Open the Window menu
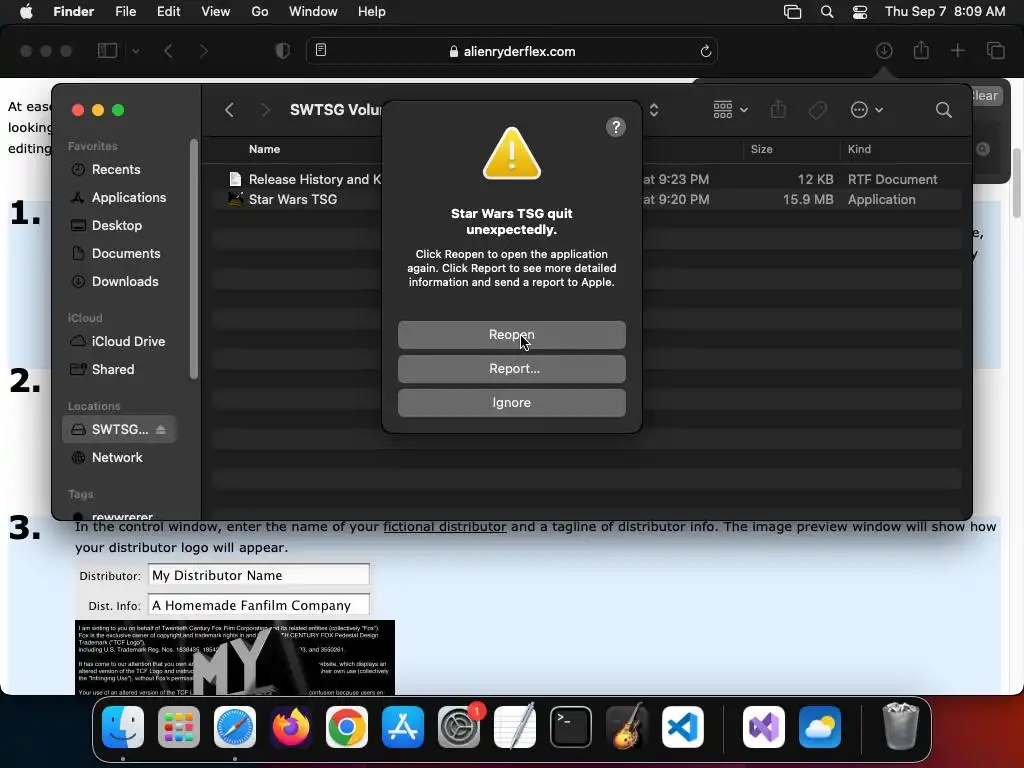The width and height of the screenshot is (1024, 768). [x=313, y=12]
